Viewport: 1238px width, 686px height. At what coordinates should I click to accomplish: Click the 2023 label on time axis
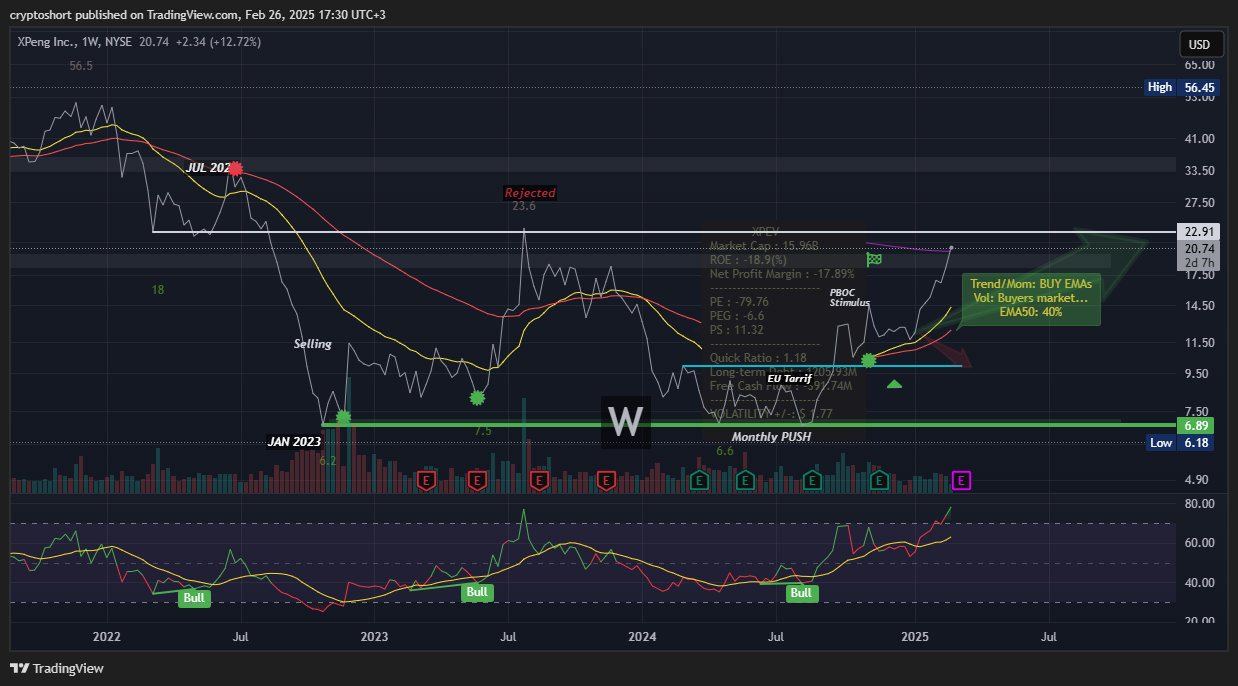coord(374,635)
